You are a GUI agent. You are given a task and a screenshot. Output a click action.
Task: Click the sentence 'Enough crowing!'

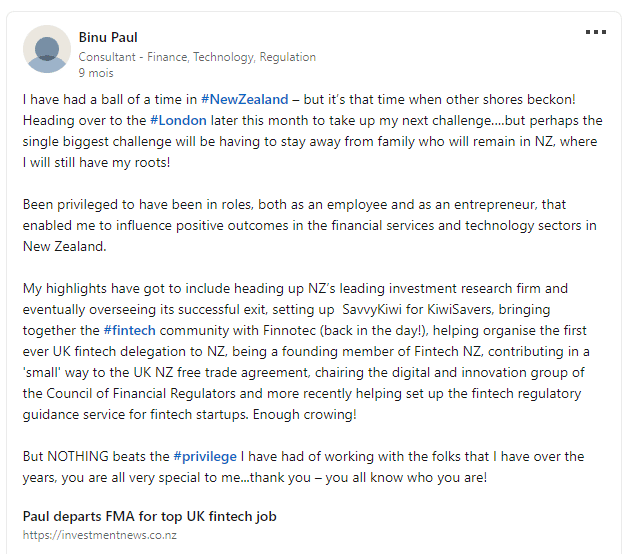coord(304,414)
